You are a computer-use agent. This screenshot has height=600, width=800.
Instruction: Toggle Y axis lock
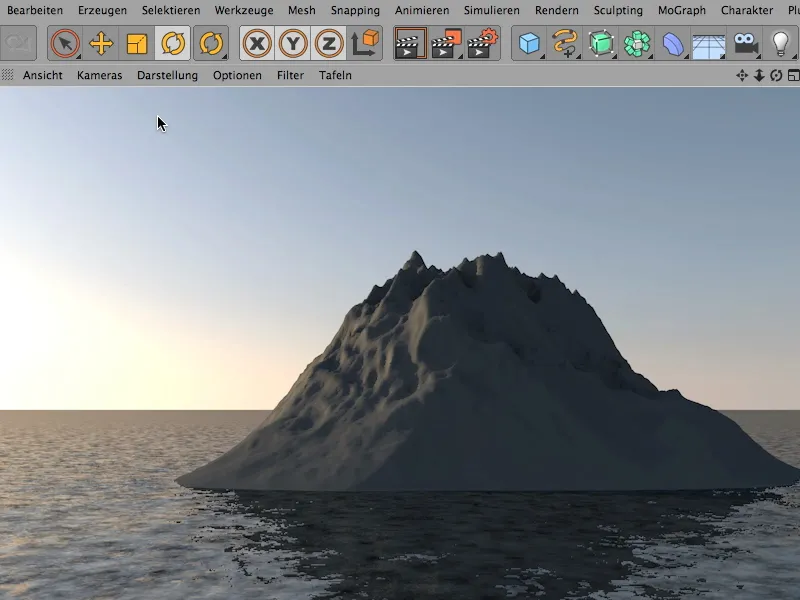(293, 43)
